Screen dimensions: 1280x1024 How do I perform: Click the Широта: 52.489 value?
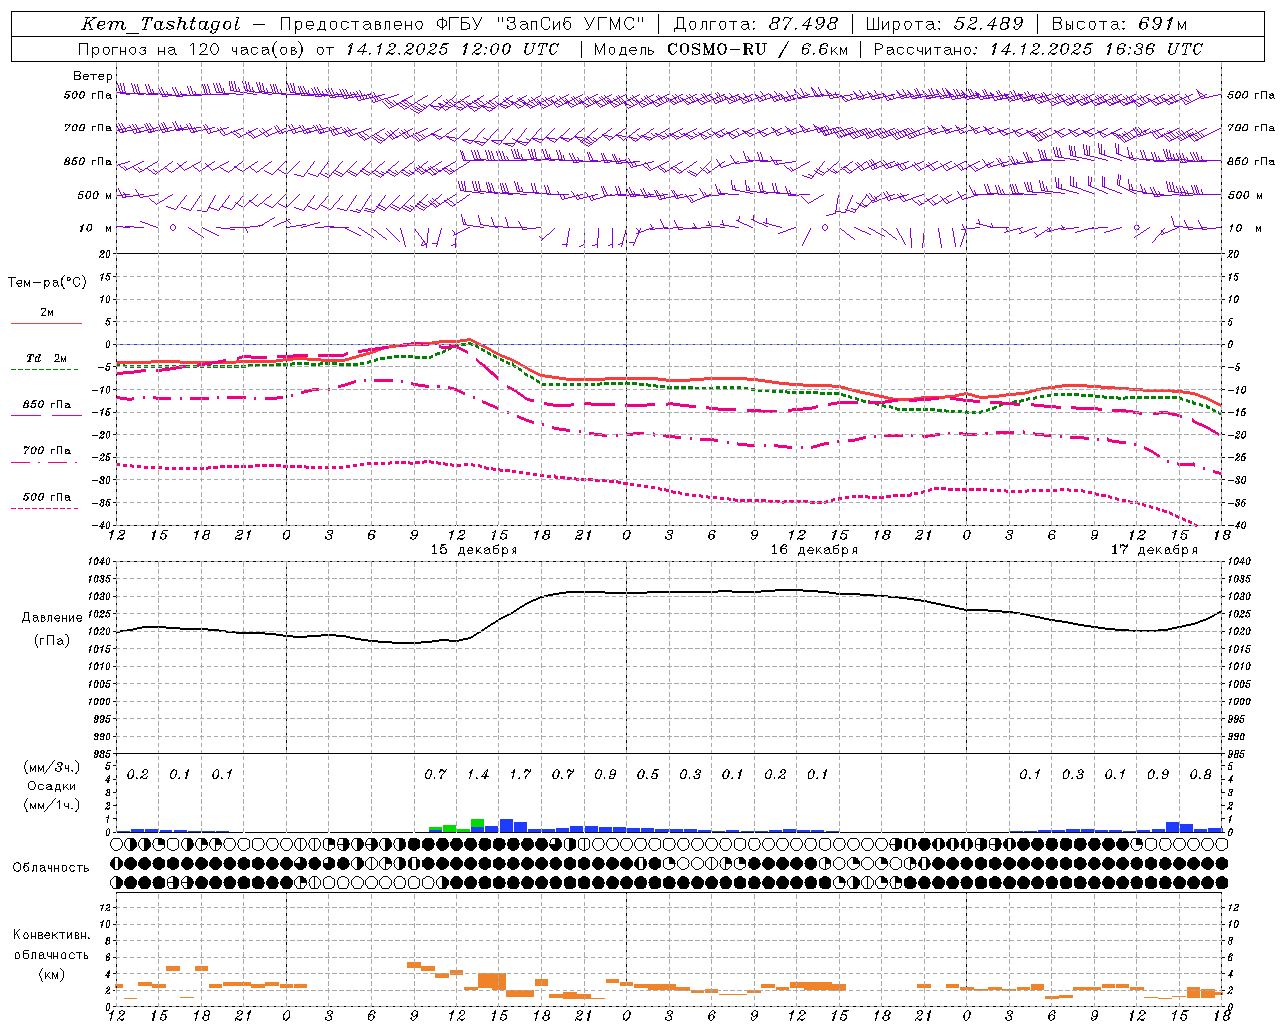(945, 24)
